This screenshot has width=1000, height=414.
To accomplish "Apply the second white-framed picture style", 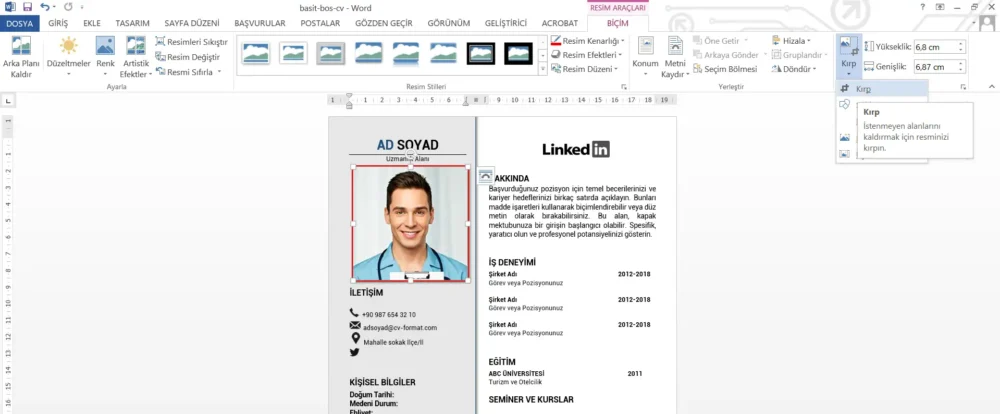I will pyautogui.click(x=293, y=53).
